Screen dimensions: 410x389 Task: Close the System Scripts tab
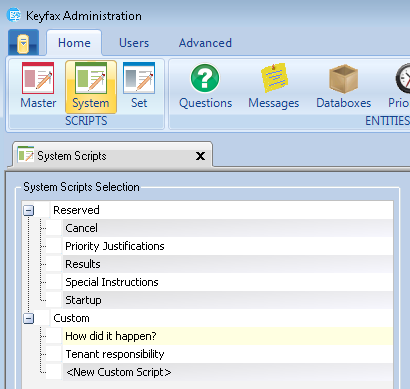coord(200,156)
